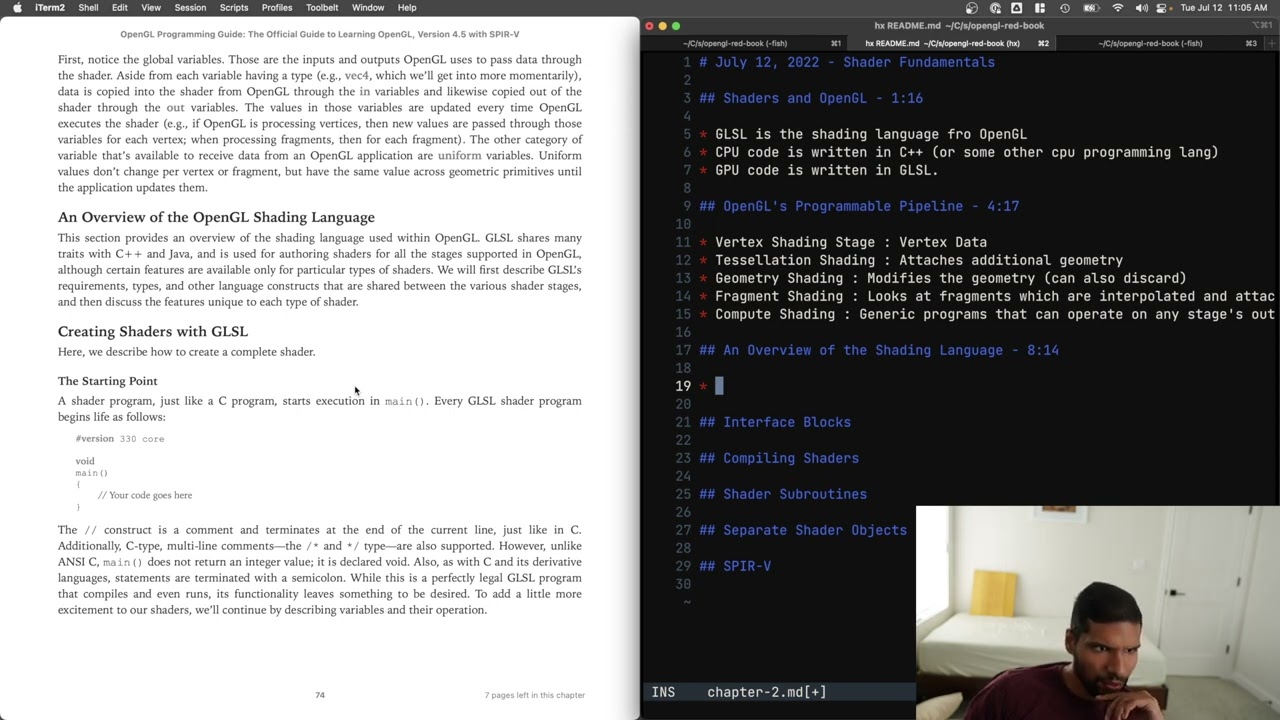Open the Time Machine menu bar icon
1280x720 pixels.
click(x=1065, y=8)
